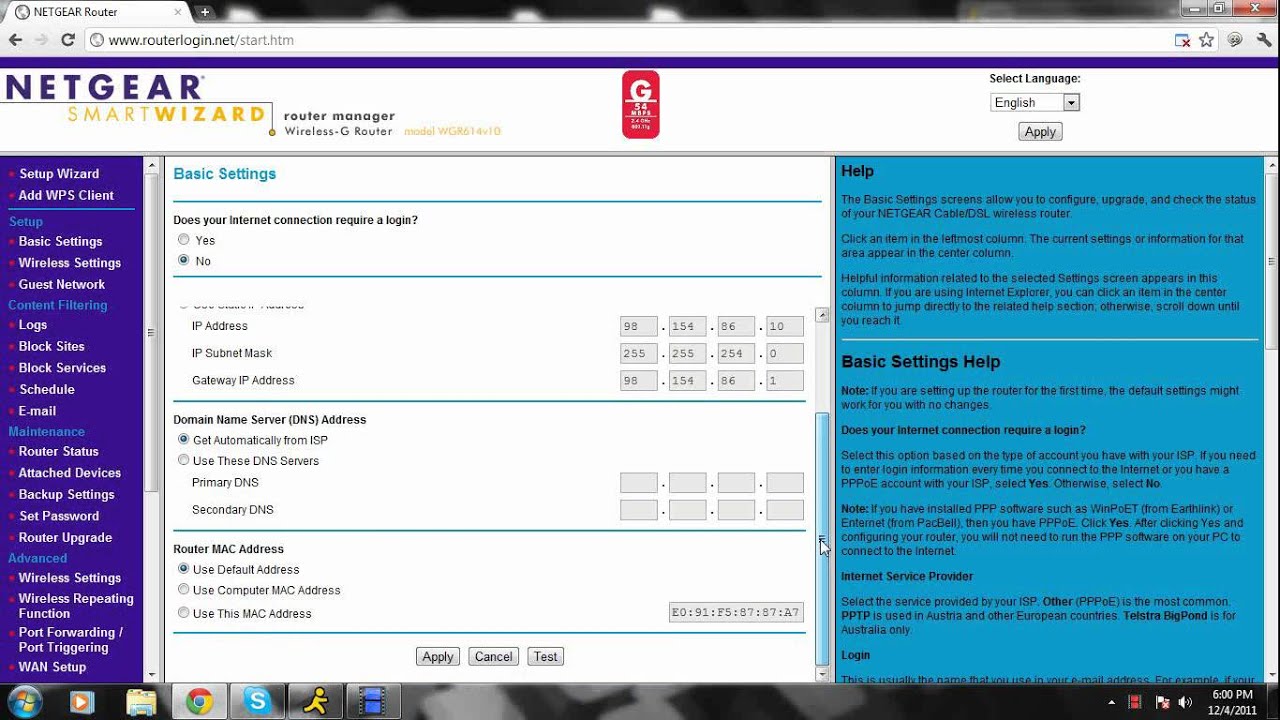The height and width of the screenshot is (720, 1280).
Task: Click the Wireless-G 54 Mbps logo
Action: [640, 104]
